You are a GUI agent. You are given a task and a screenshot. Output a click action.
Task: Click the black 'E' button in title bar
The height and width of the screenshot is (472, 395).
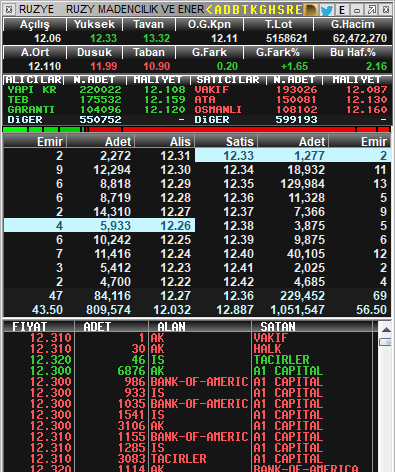[342, 10]
